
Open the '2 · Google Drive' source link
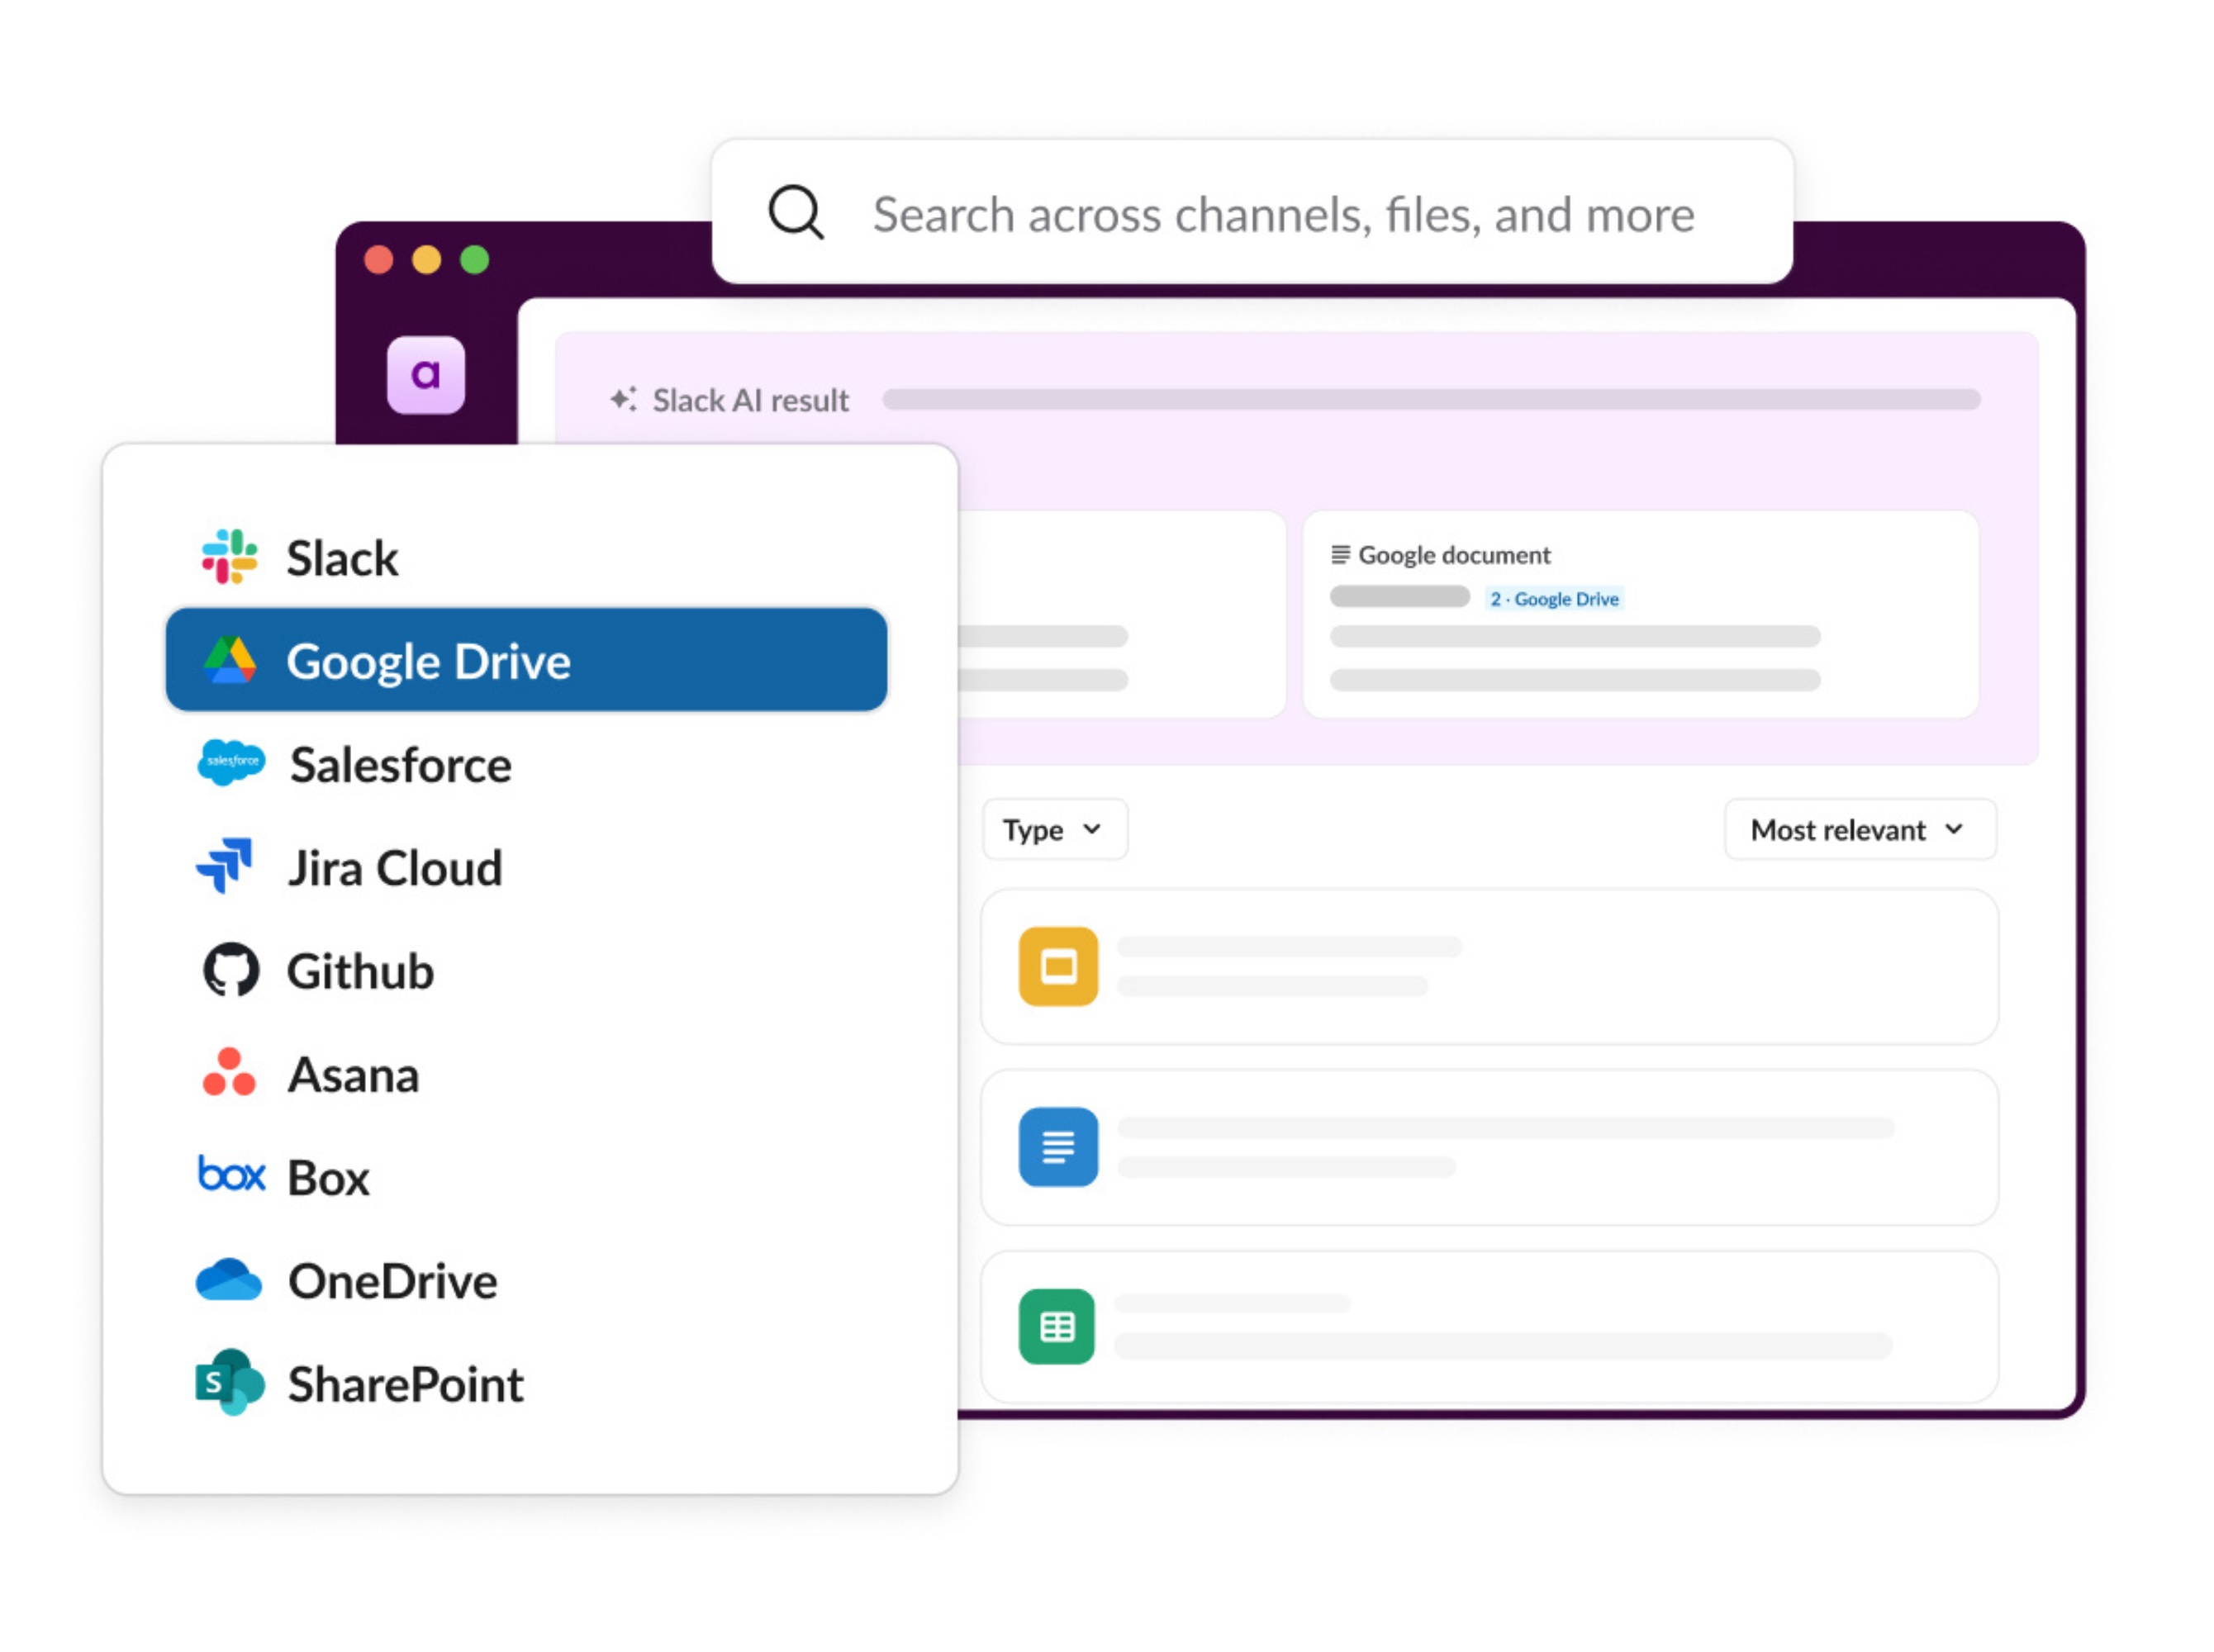[1554, 598]
